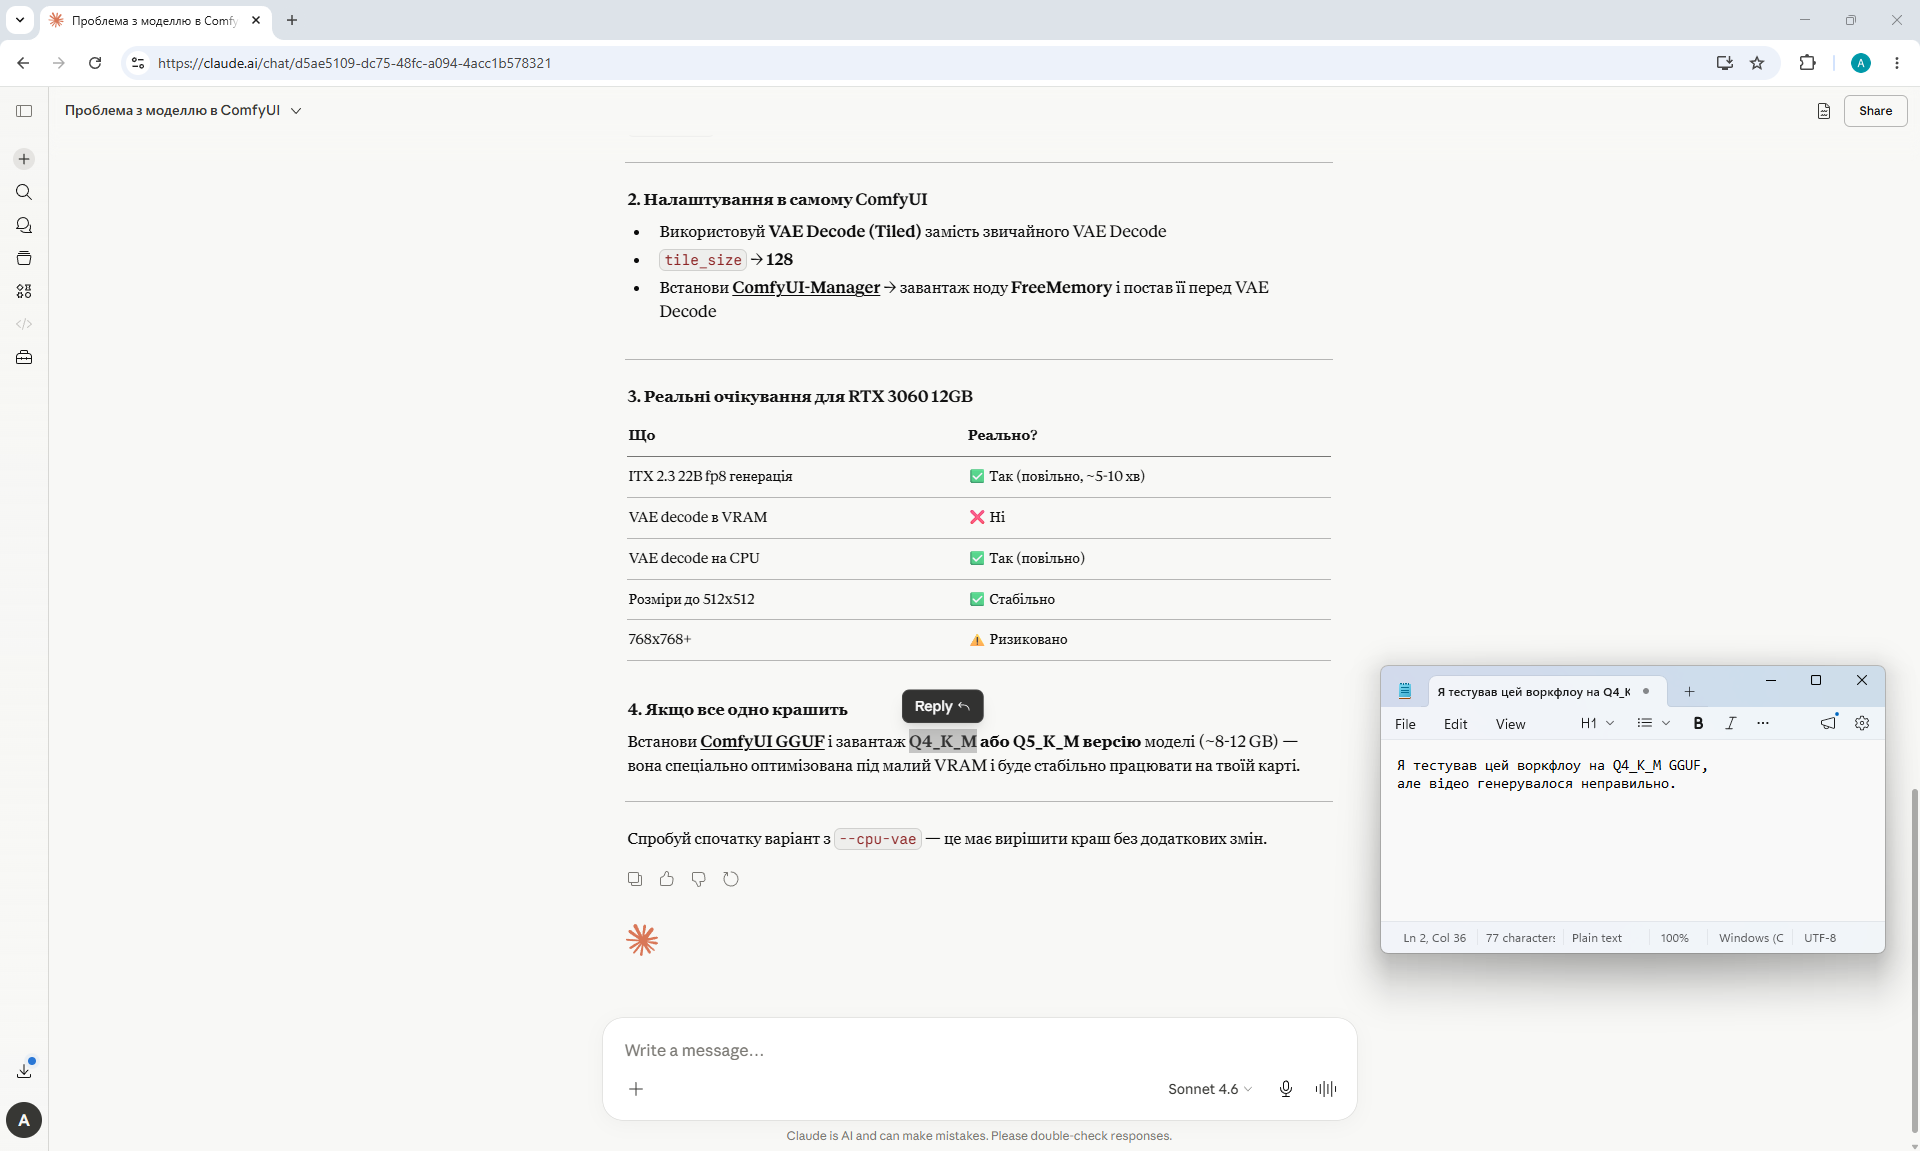This screenshot has width=1920, height=1151.
Task: Click the tile_size code snippet
Action: click(x=703, y=260)
